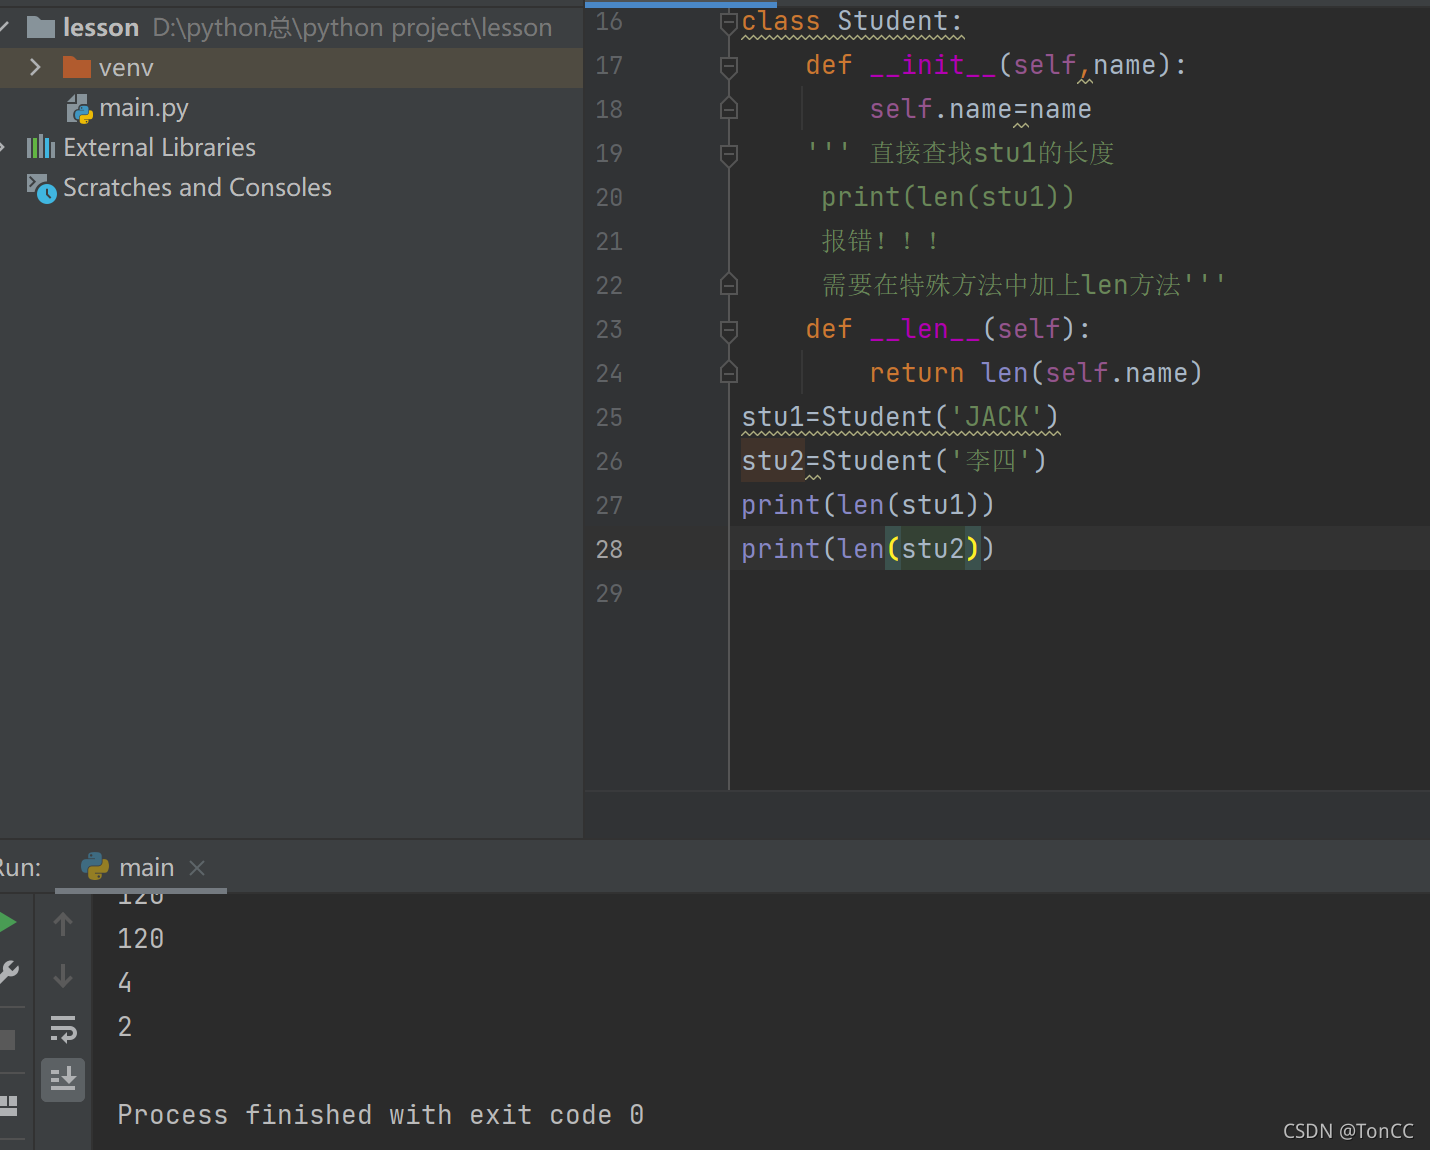Place cursor on 'class Student:' line
The image size is (1430, 1150).
pyautogui.click(x=851, y=21)
